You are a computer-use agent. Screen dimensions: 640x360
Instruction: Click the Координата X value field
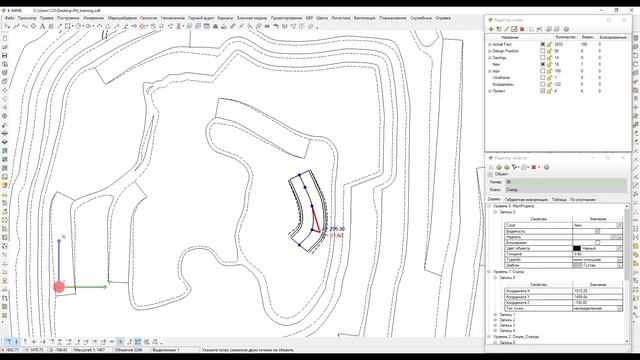coord(598,291)
